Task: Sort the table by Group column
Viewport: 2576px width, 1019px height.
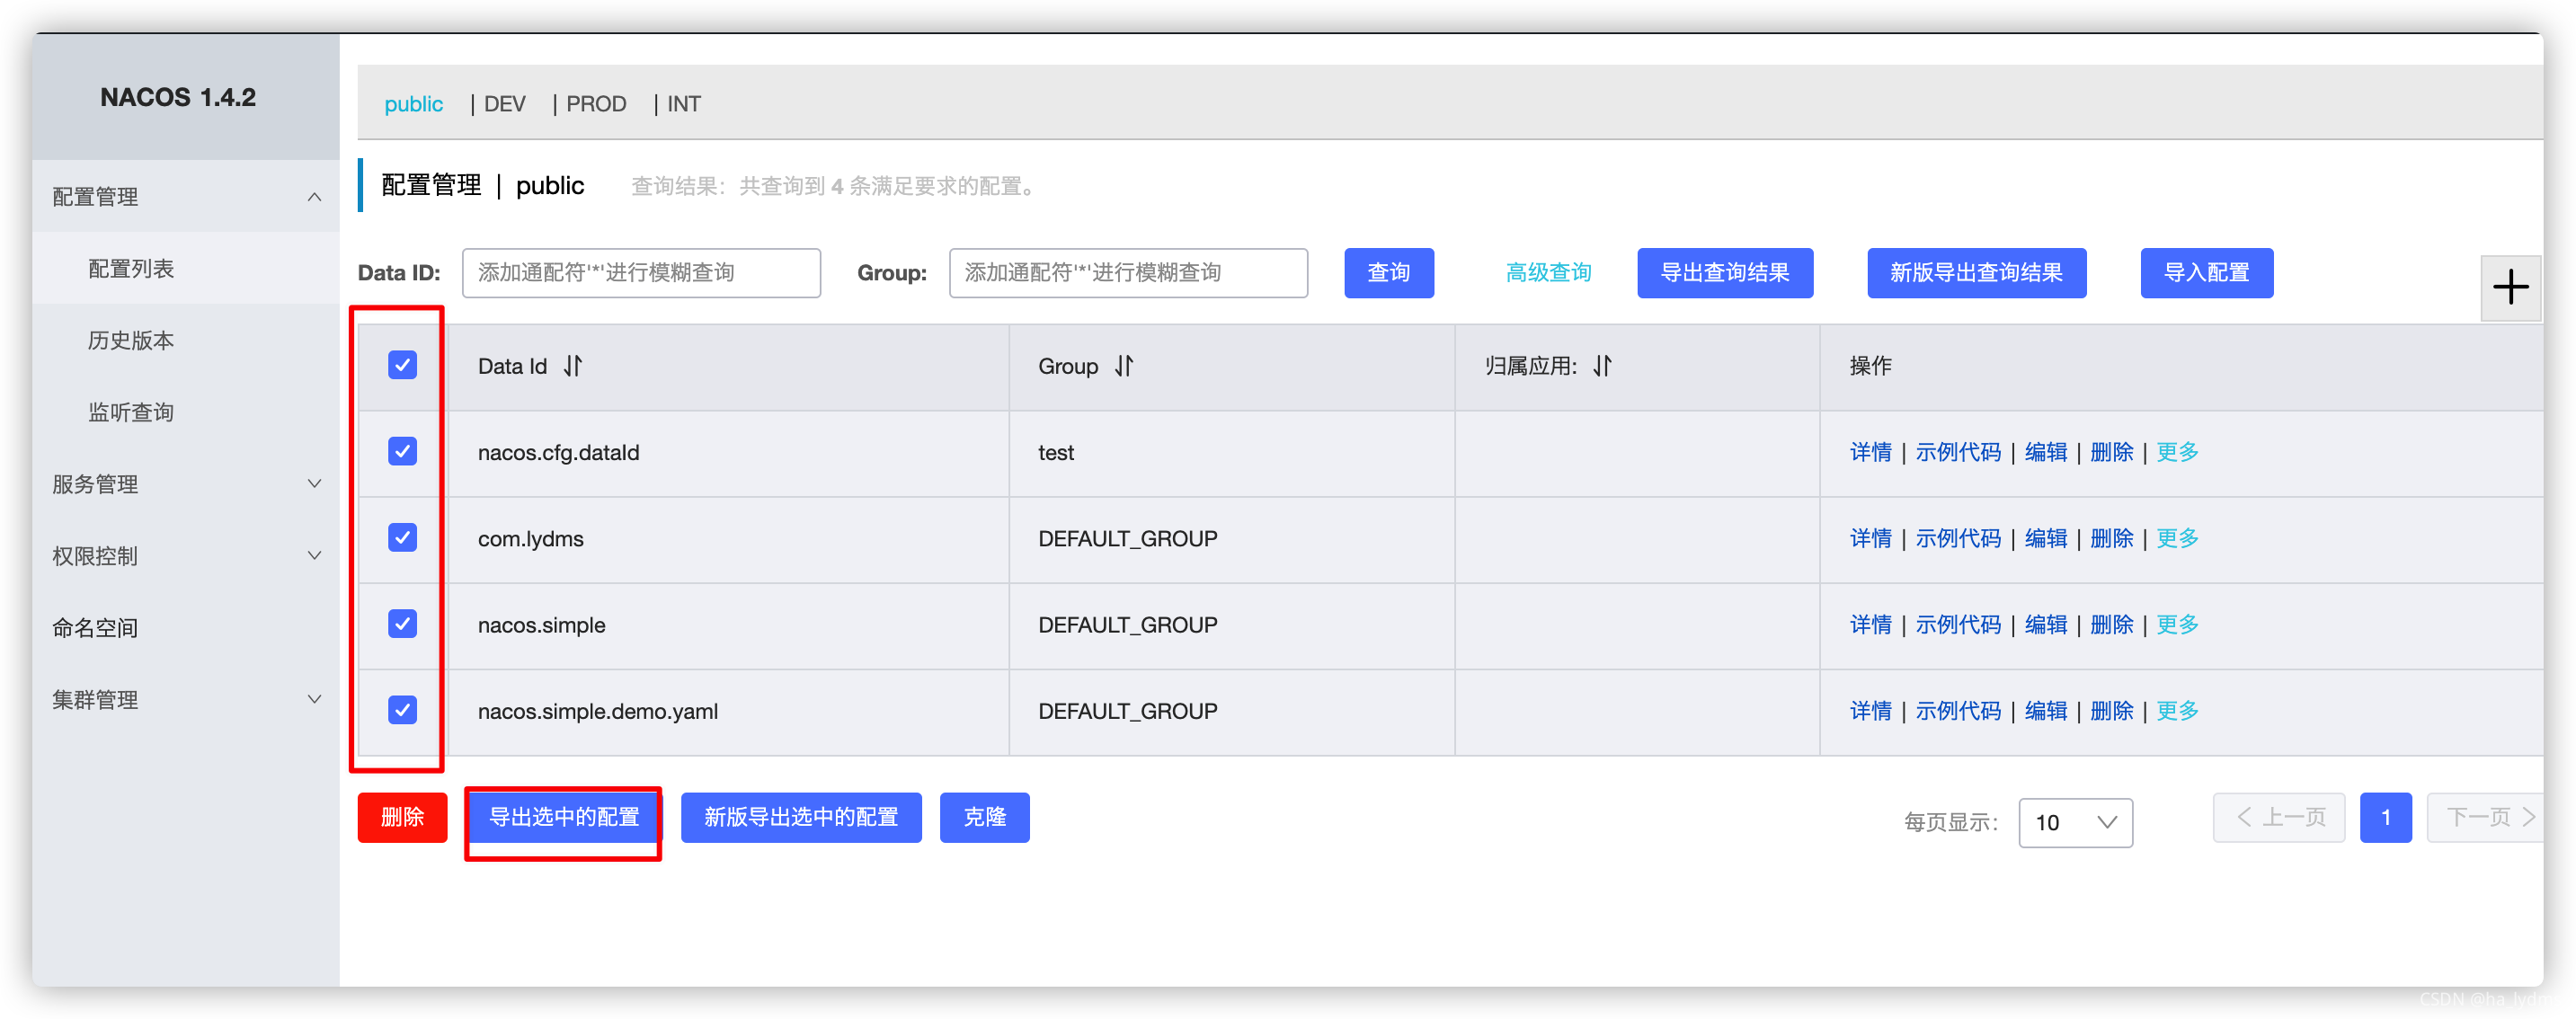Action: [x=1124, y=366]
